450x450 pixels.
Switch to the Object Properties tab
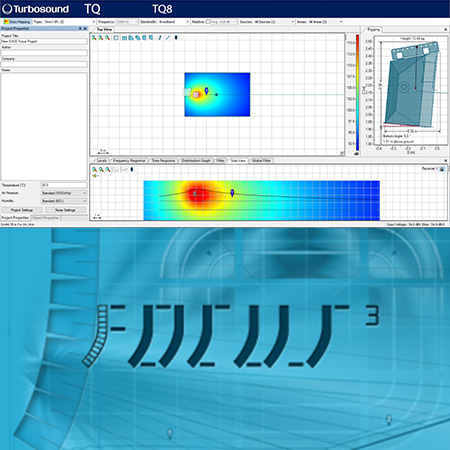pyautogui.click(x=46, y=218)
